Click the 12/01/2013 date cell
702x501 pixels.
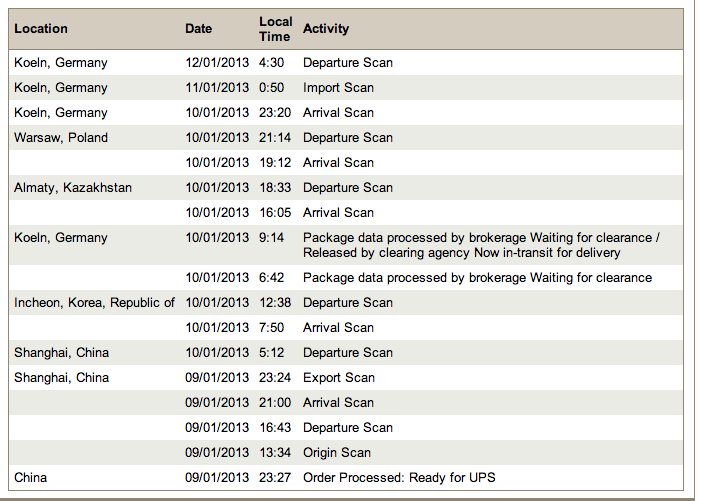(216, 63)
